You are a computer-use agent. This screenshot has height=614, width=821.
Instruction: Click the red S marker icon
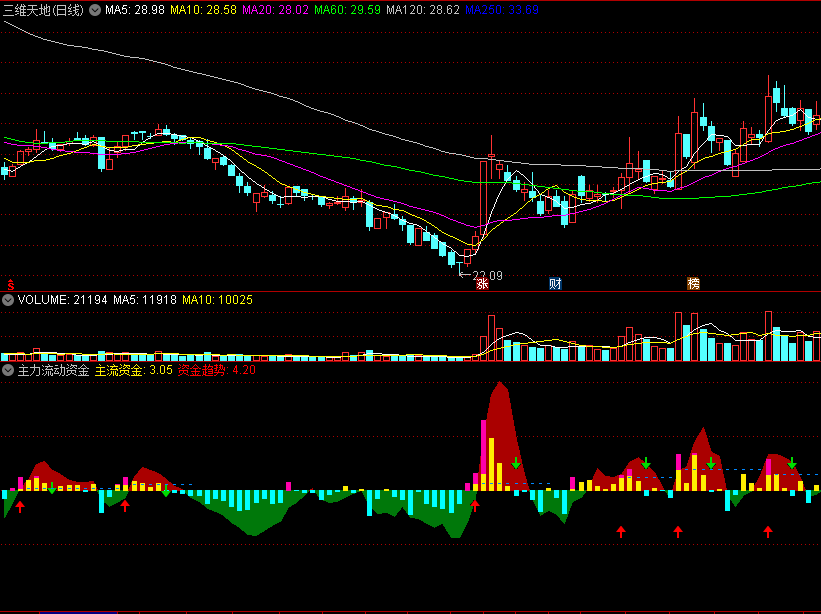10,285
